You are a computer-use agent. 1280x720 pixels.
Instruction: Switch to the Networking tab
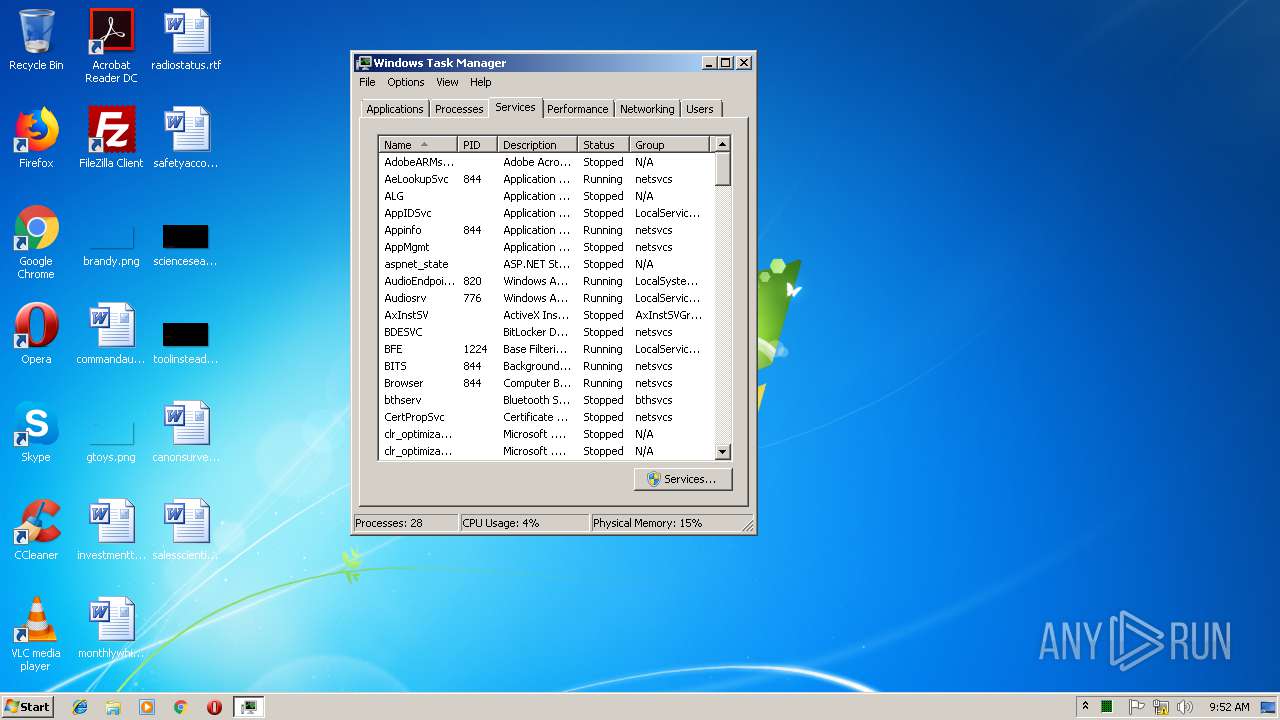tap(647, 109)
